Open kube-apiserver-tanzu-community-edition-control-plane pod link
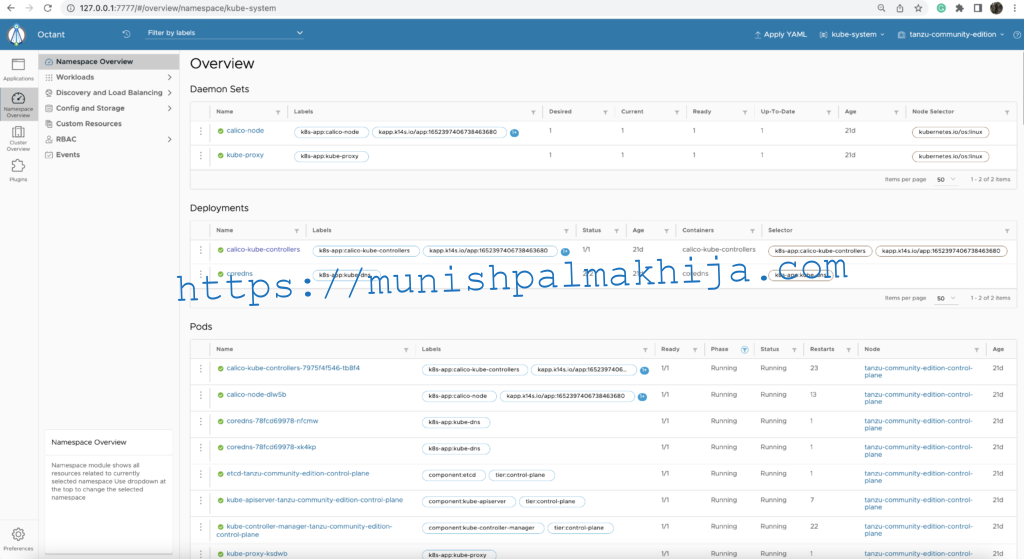Screen dimensions: 1024x559 click(x=315, y=500)
